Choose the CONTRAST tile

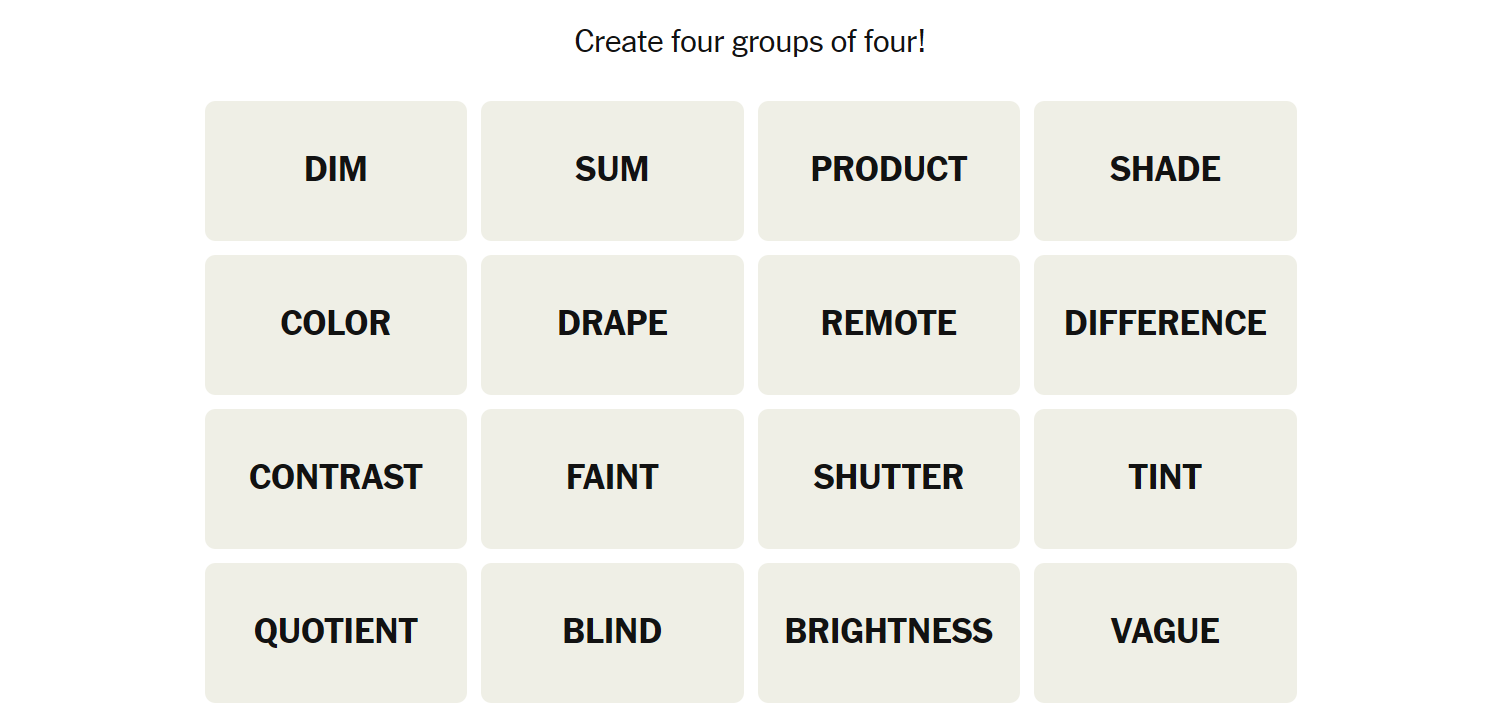tap(336, 478)
